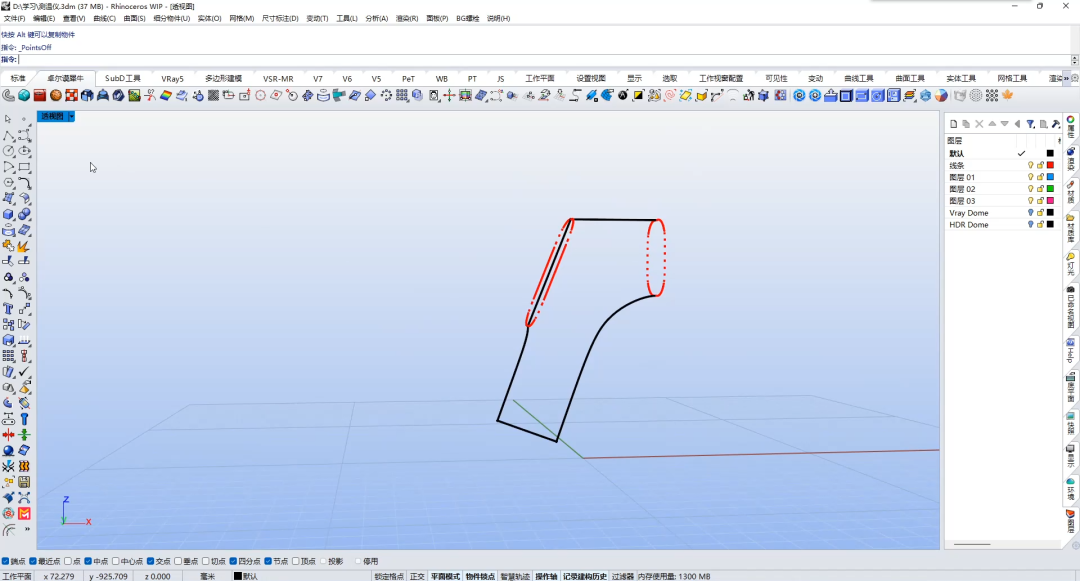Toggle the 四分点 osnap checkbox
Screen dimensions: 1080x581
click(x=233, y=561)
